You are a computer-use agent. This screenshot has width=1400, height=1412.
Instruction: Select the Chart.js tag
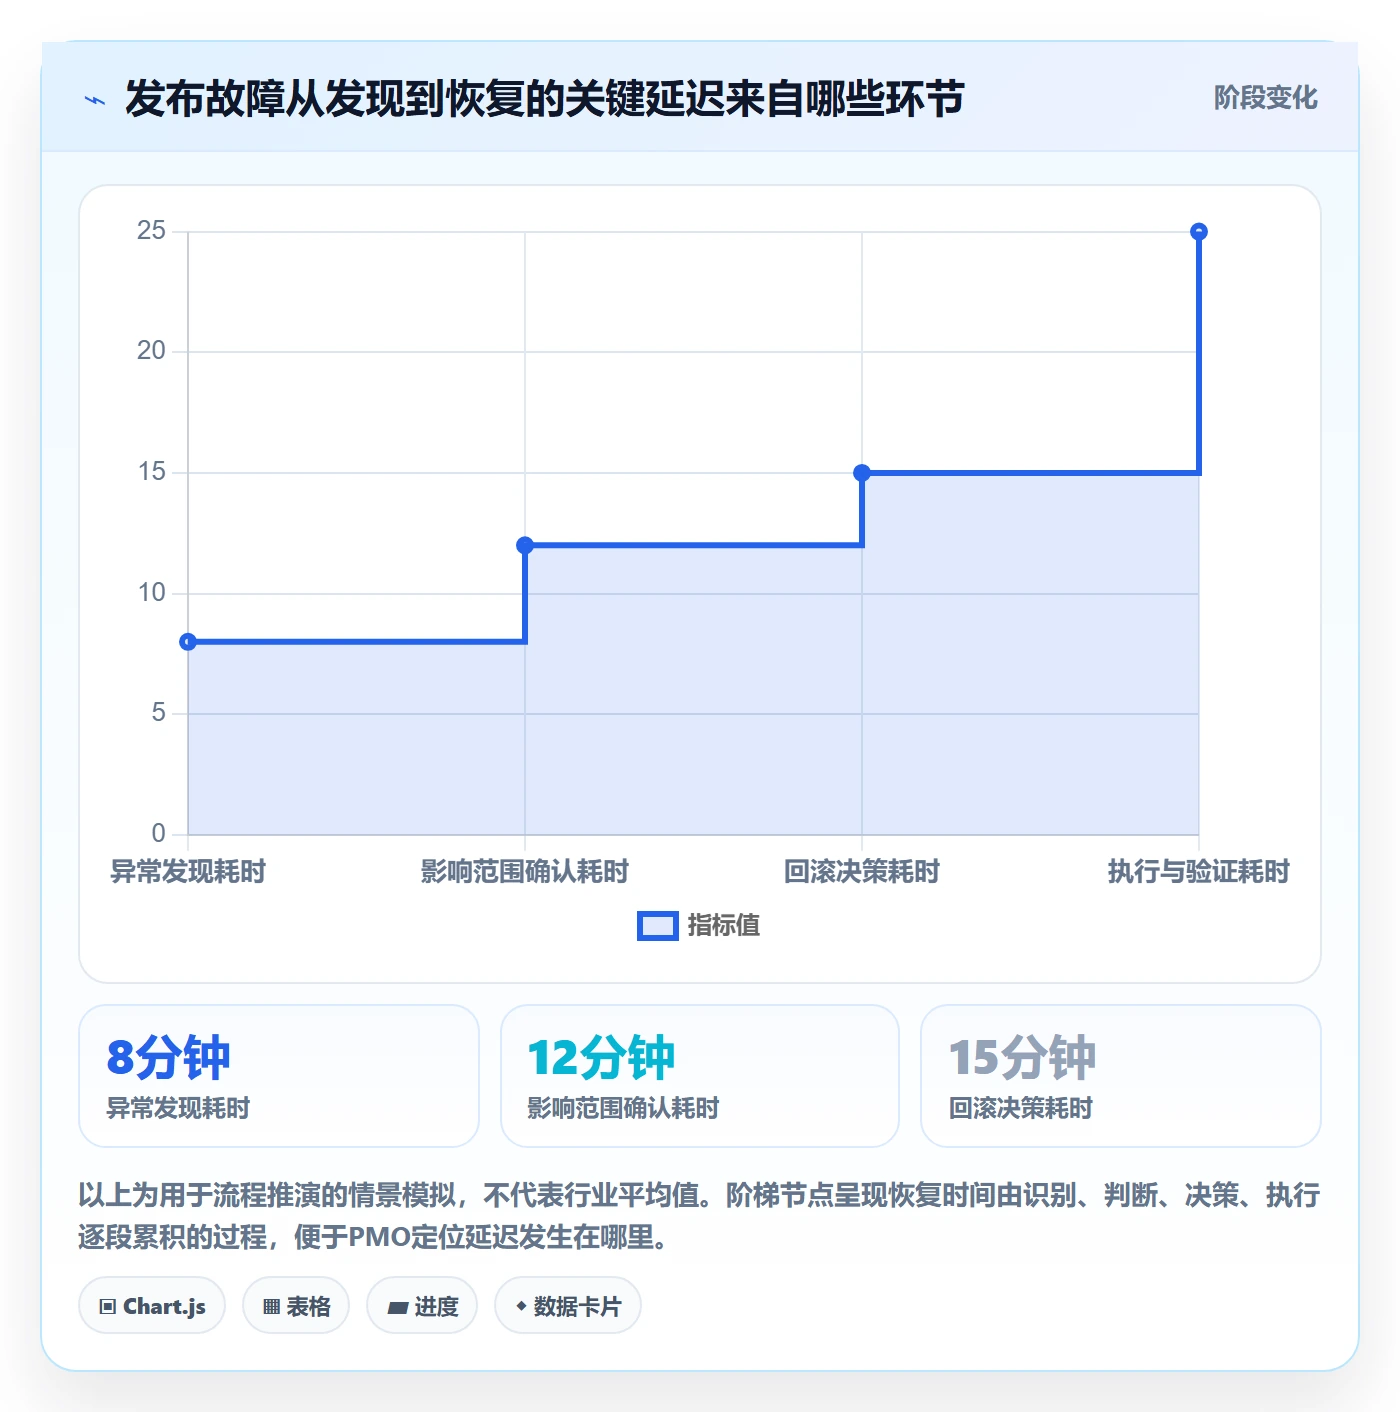(x=152, y=1305)
